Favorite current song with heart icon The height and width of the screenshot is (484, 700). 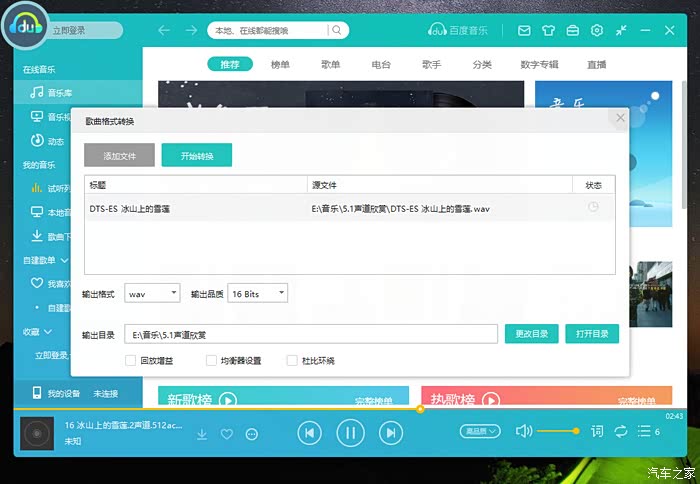(x=227, y=434)
